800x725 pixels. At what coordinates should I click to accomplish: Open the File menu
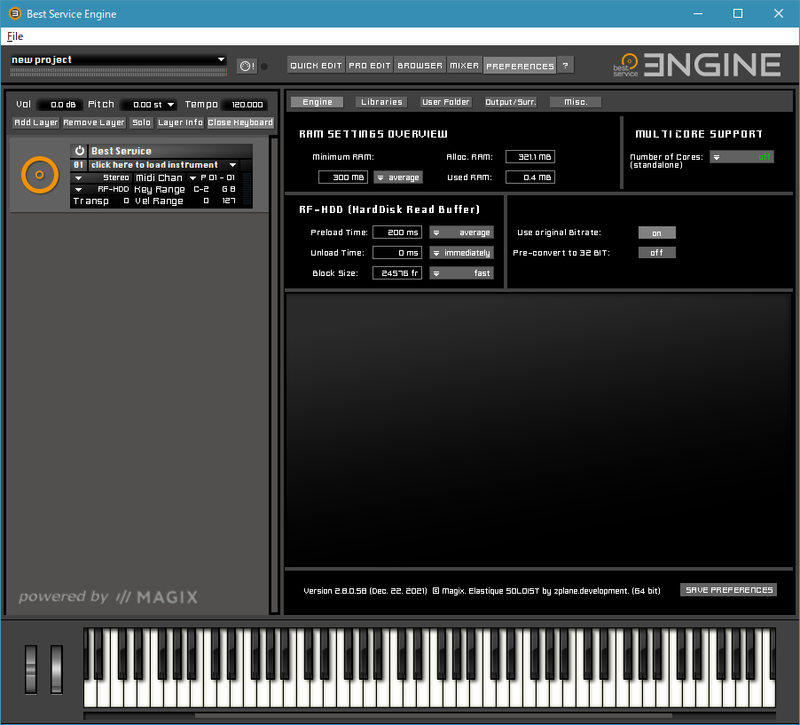tap(15, 36)
